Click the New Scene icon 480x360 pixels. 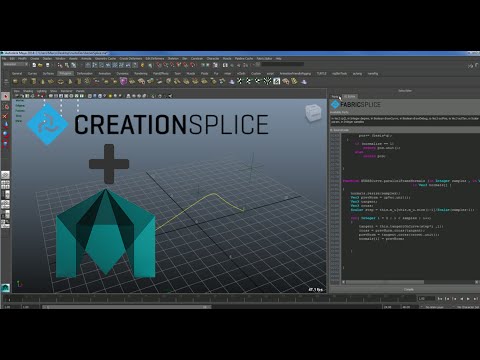point(34,65)
